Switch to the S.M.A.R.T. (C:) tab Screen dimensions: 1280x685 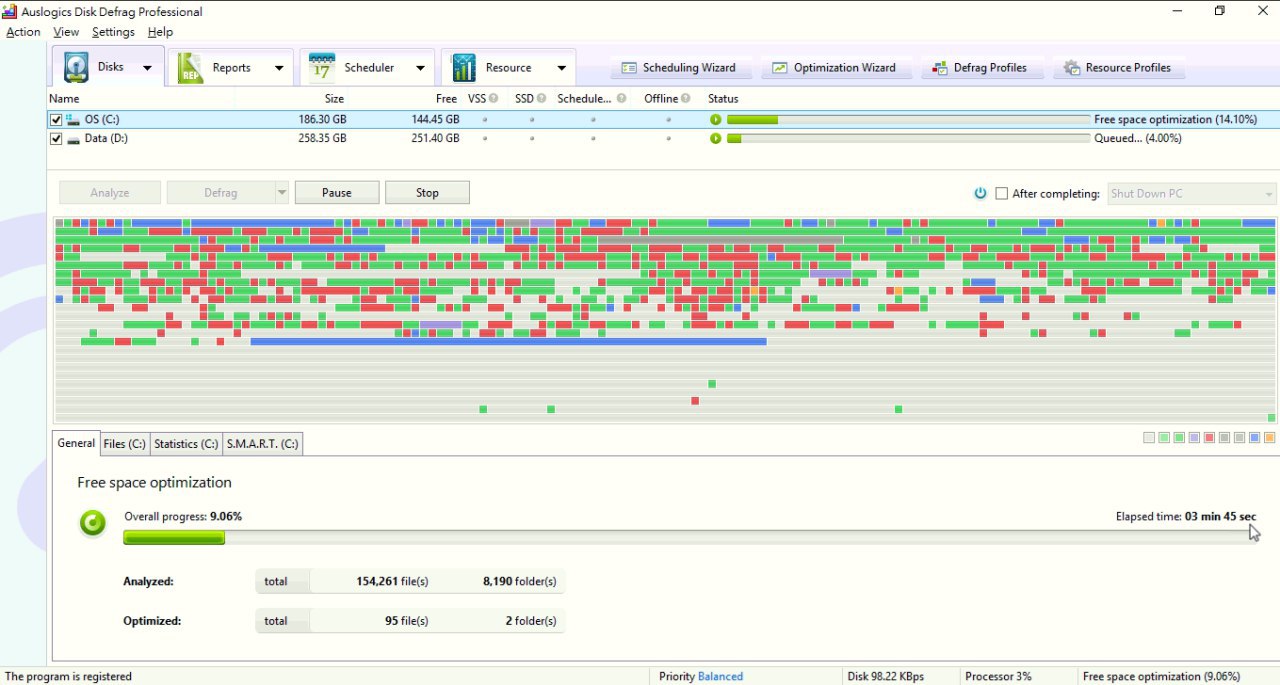(x=262, y=444)
